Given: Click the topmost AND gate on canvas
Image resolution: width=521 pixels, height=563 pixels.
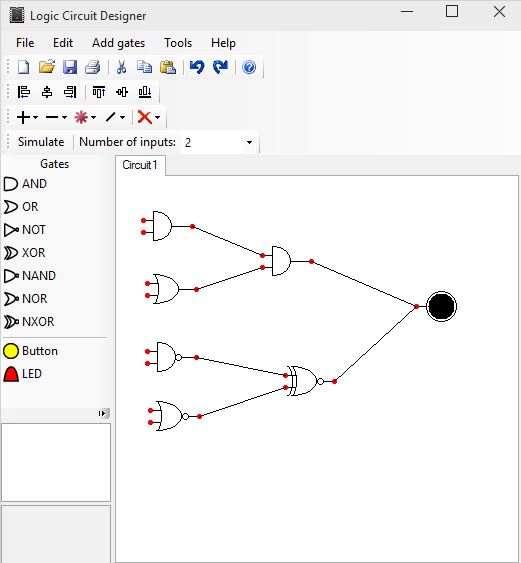Looking at the screenshot, I should (x=162, y=226).
